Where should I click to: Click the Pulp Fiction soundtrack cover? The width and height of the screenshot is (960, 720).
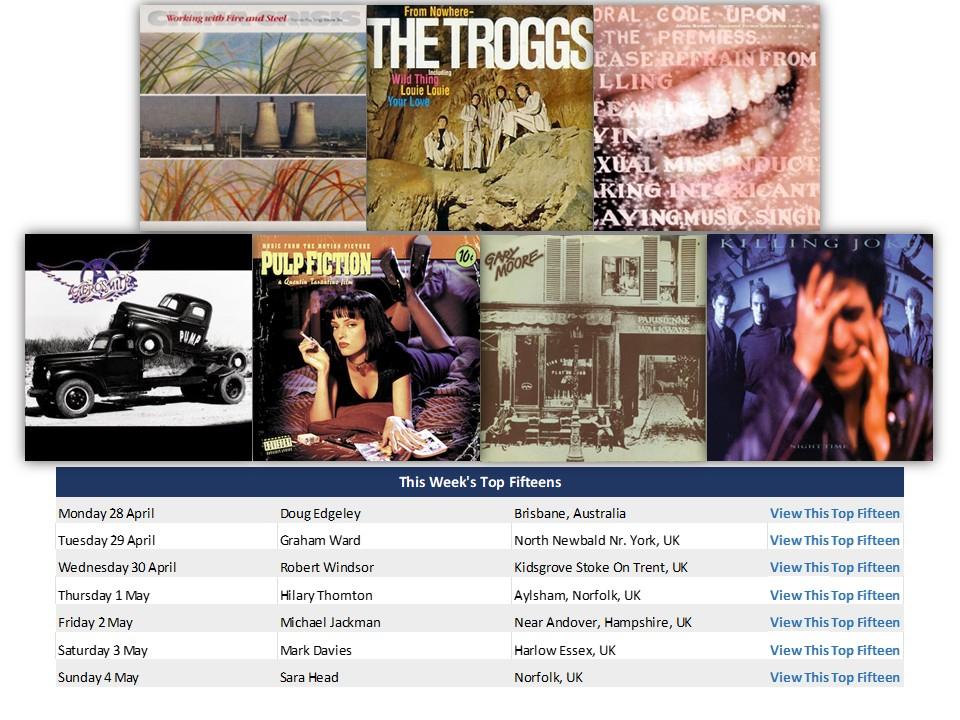point(366,347)
